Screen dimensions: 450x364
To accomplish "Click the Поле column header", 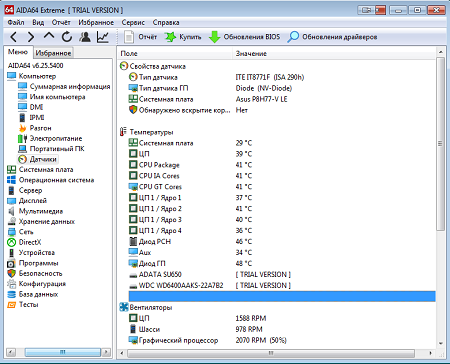I will 175,53.
